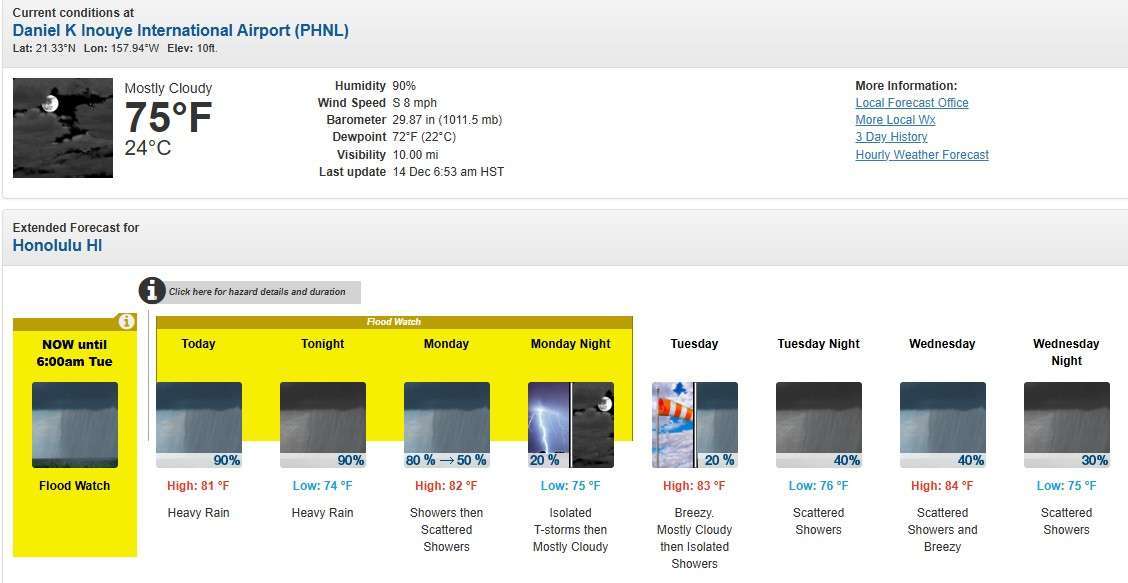The width and height of the screenshot is (1128, 583).
Task: Click the yellow Flood Watch thumbnail image
Action: pyautogui.click(x=75, y=424)
